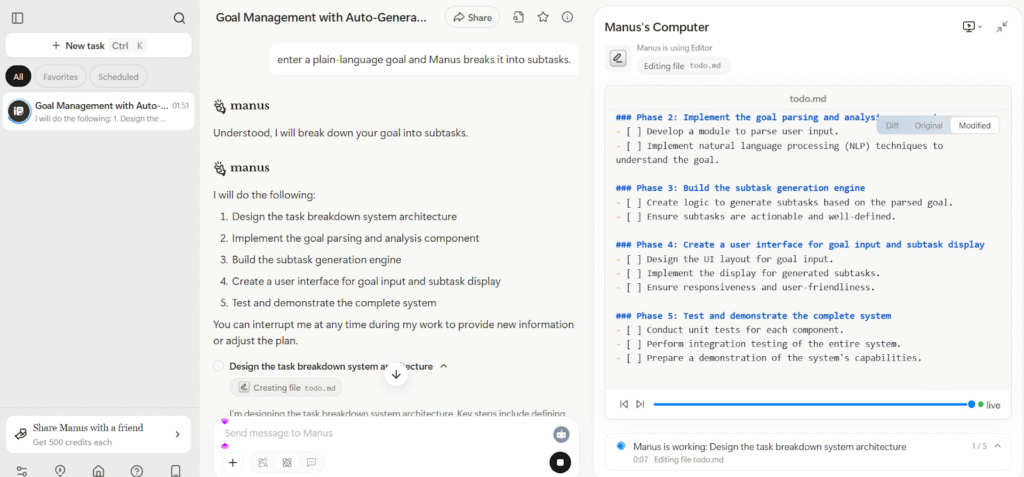The height and width of the screenshot is (477, 1024).
Task: Click the lightbulb knowledge icon at bottom
Action: point(61,470)
